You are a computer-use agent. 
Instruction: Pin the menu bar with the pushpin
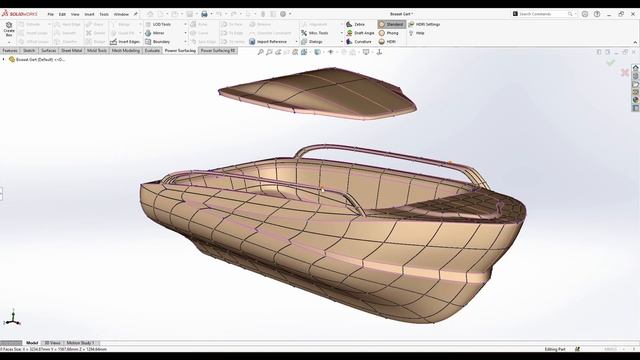pos(136,14)
